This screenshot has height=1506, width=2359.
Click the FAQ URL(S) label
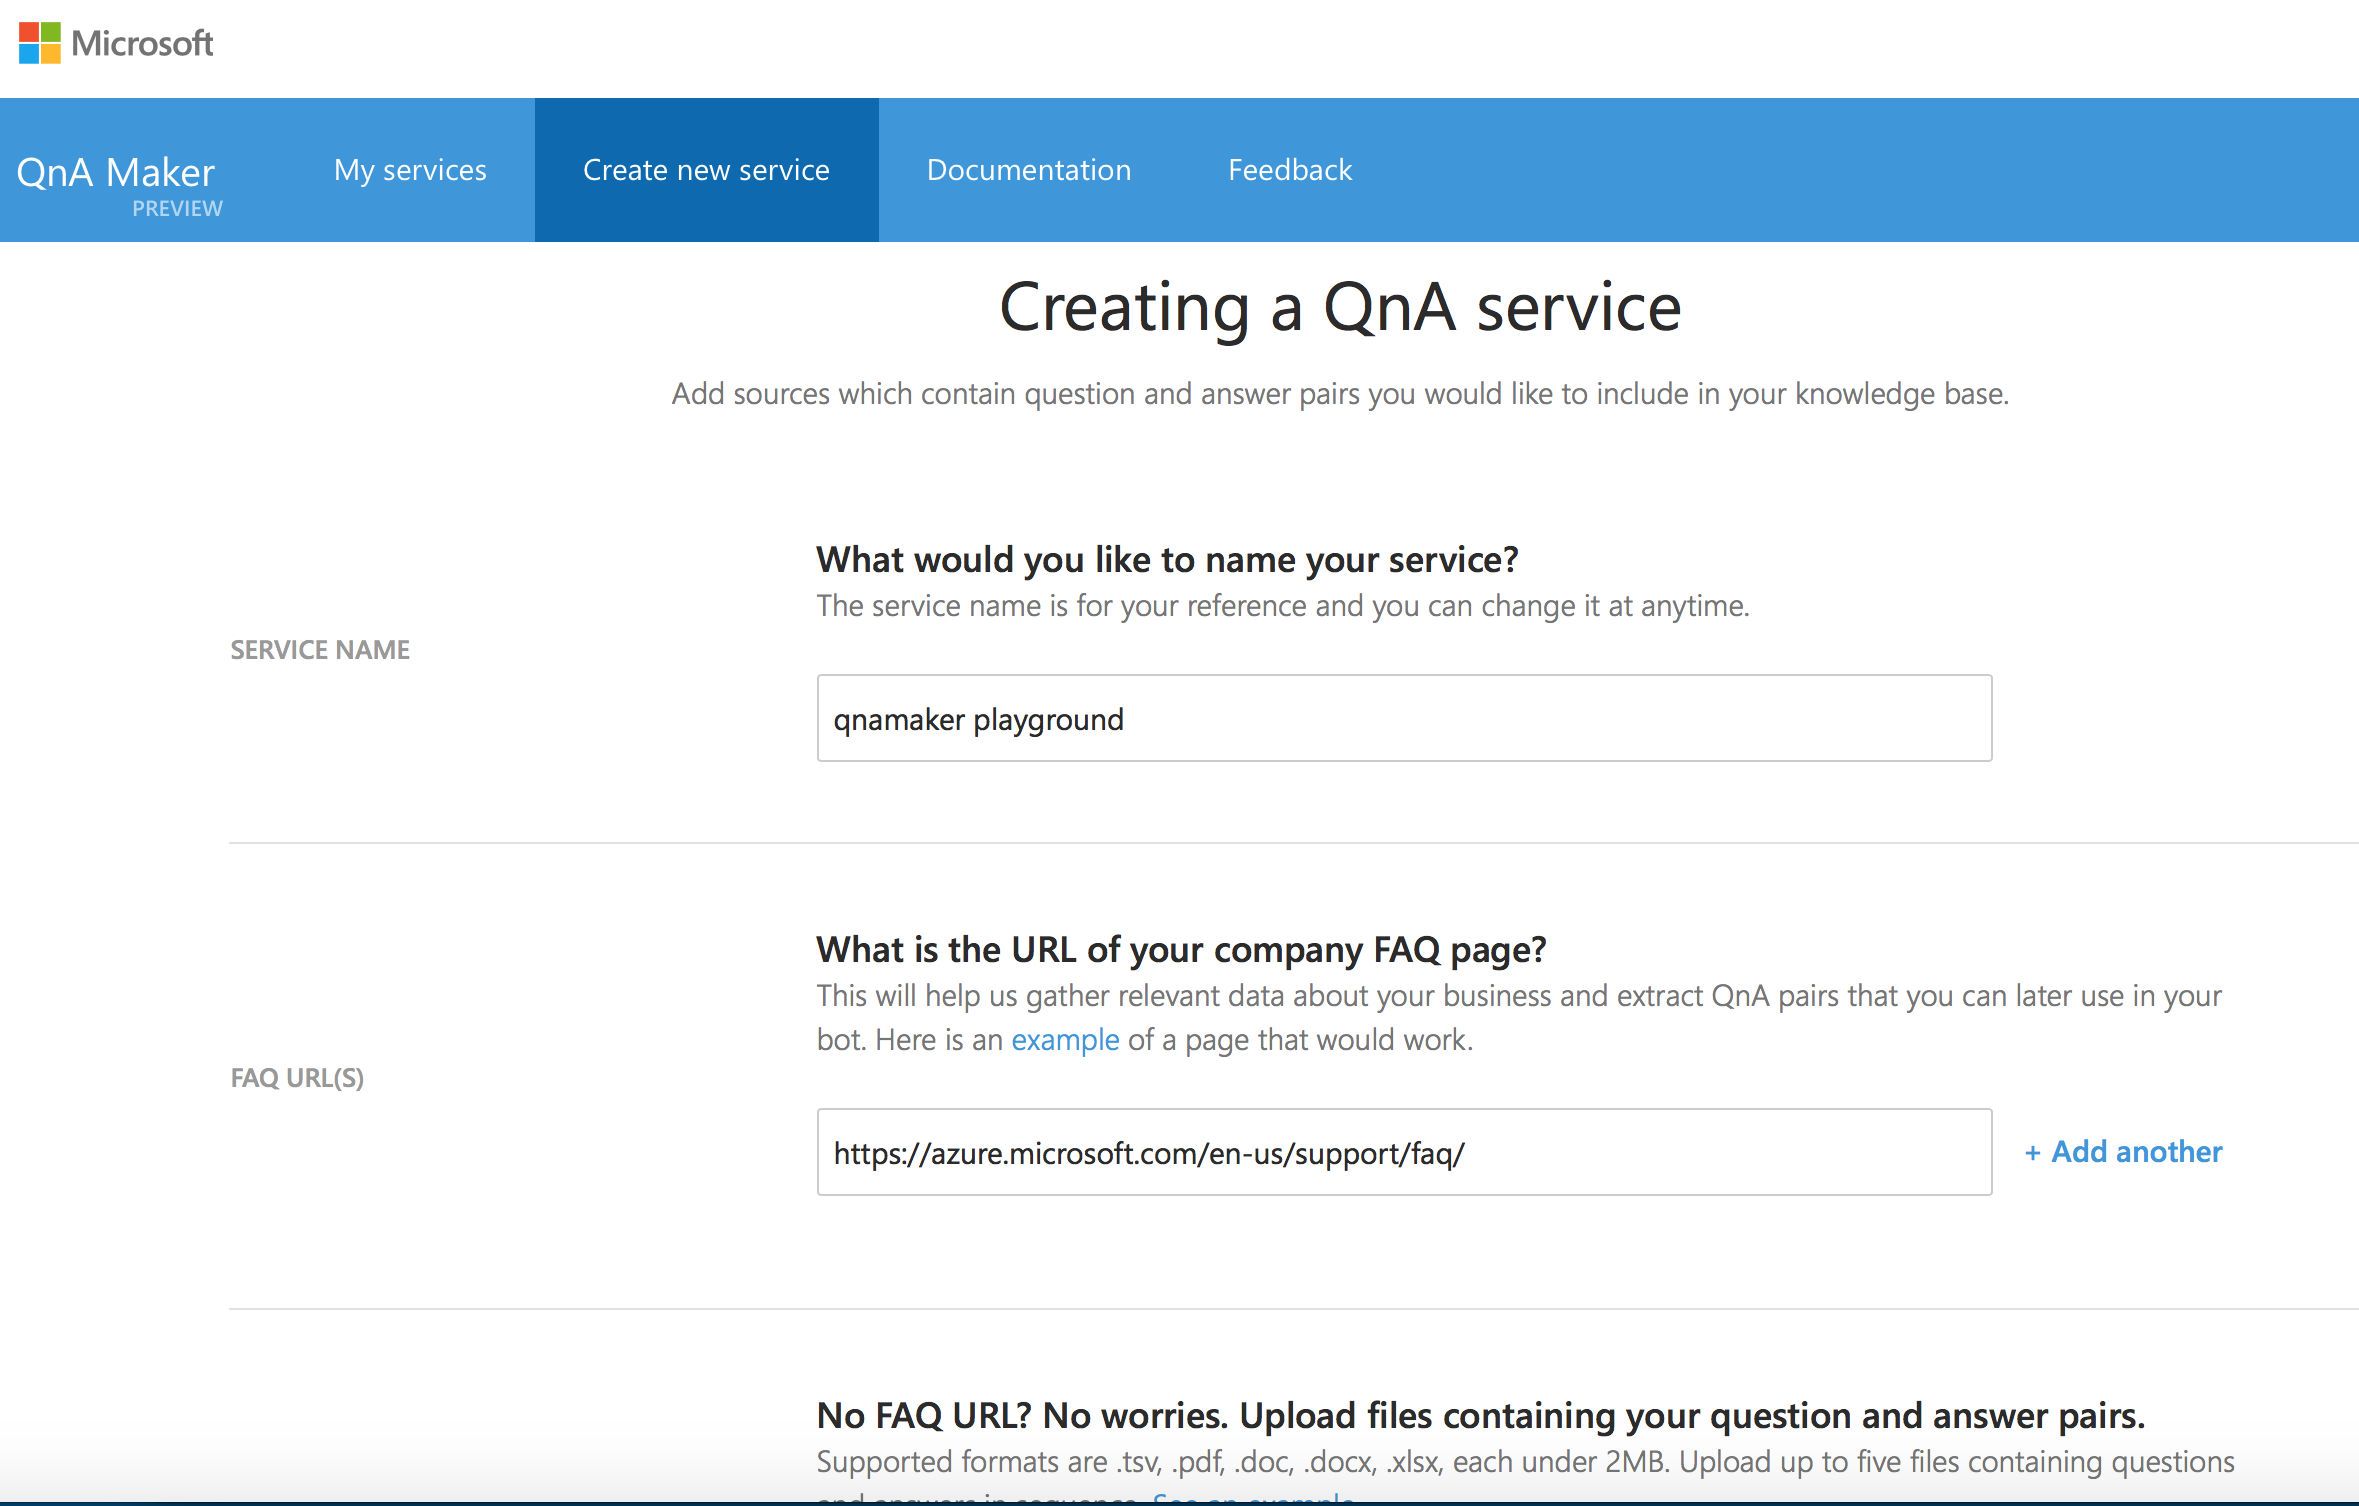[297, 1078]
